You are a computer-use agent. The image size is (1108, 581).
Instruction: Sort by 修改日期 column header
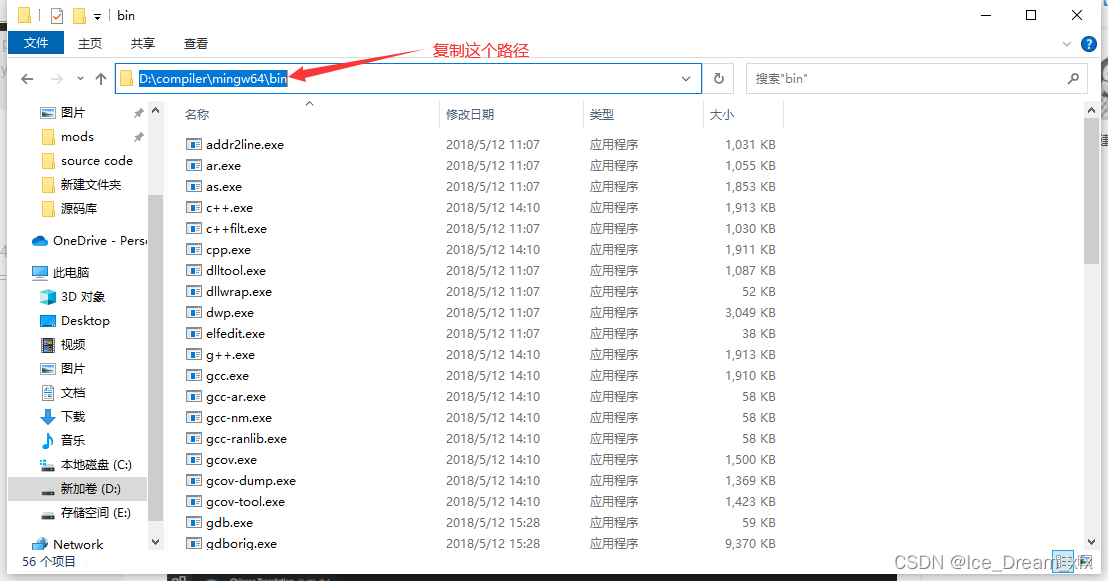click(470, 115)
